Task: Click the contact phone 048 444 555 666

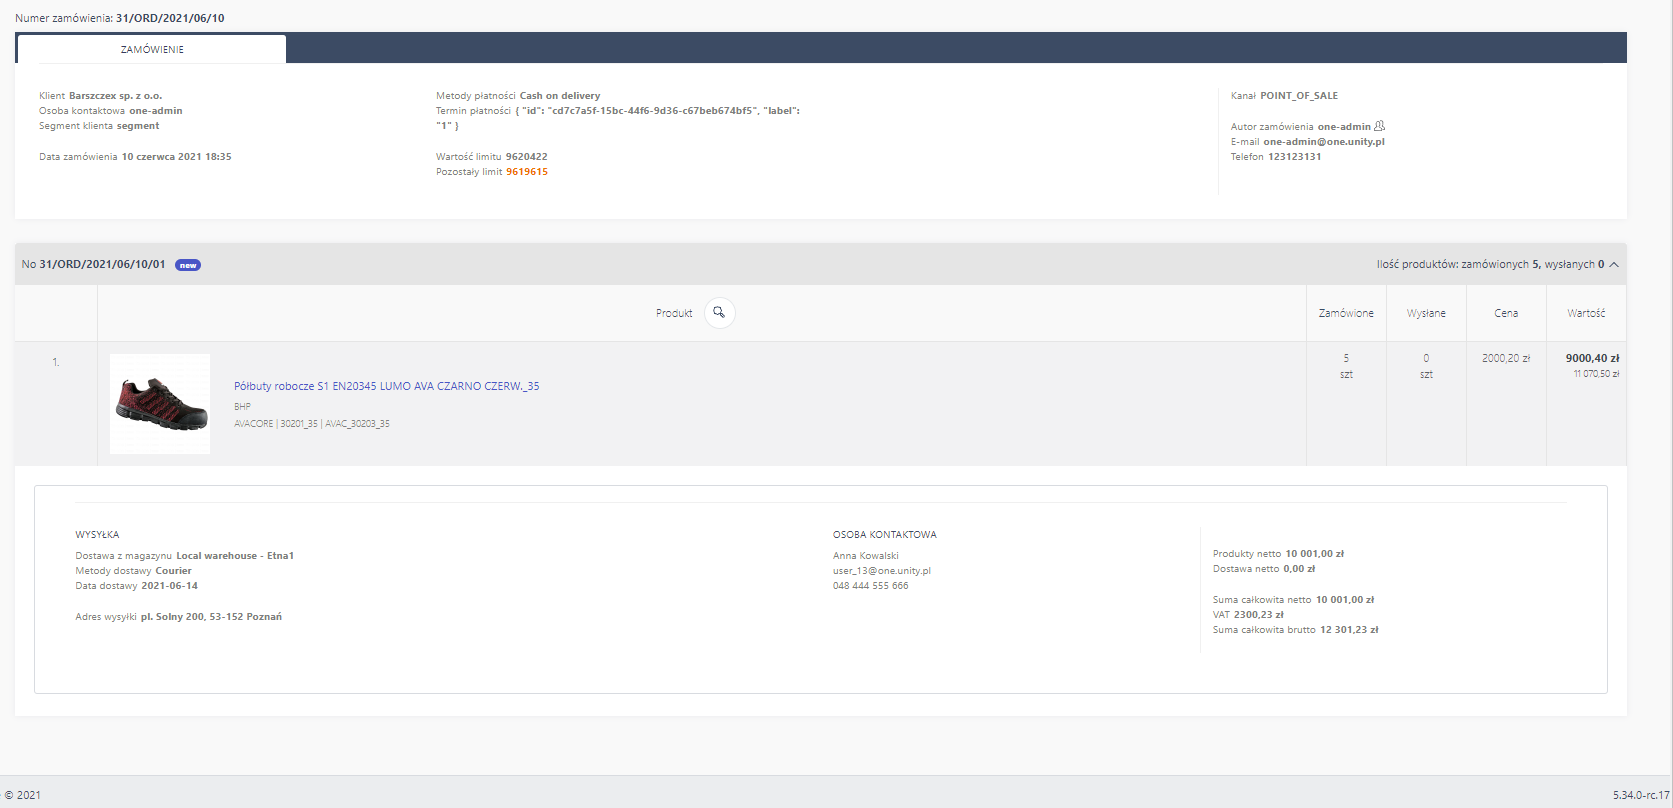Action: (x=871, y=586)
